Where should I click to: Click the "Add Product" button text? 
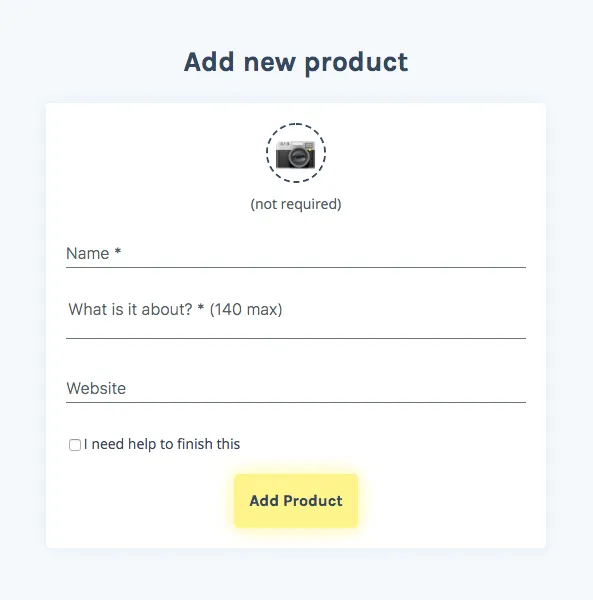[x=296, y=501]
